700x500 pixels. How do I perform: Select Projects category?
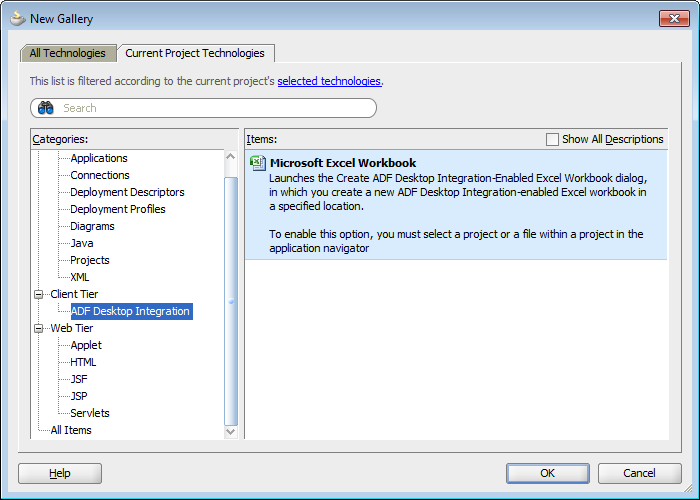[x=90, y=260]
